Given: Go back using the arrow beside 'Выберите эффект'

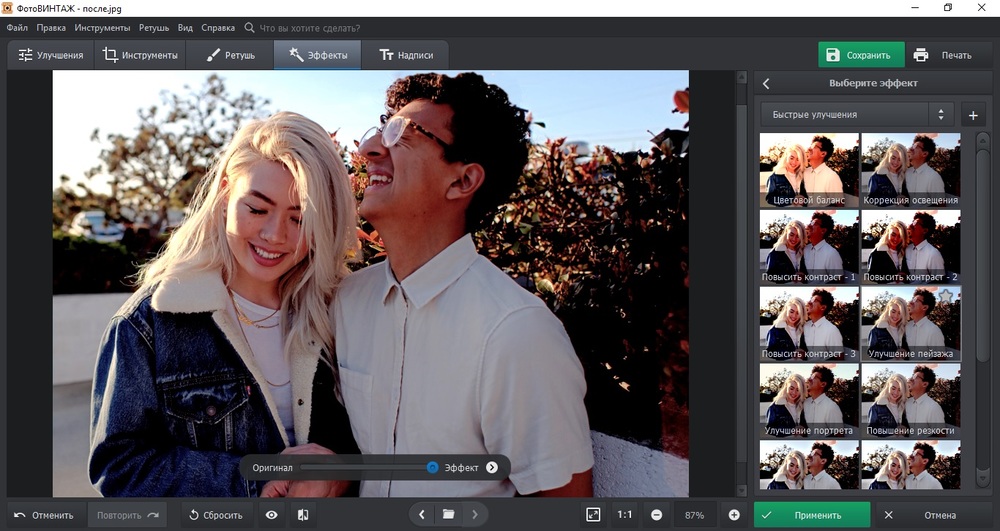Looking at the screenshot, I should pos(766,84).
